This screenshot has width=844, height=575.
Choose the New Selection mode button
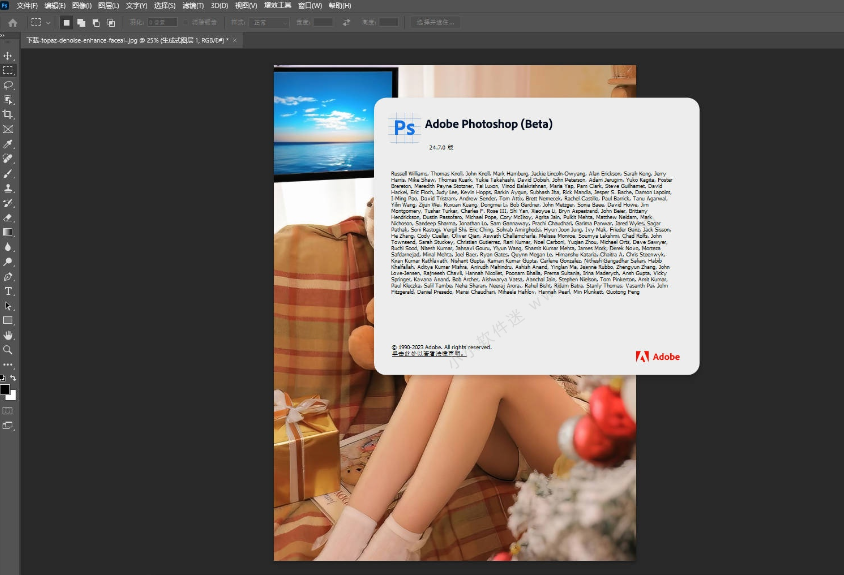pos(67,22)
